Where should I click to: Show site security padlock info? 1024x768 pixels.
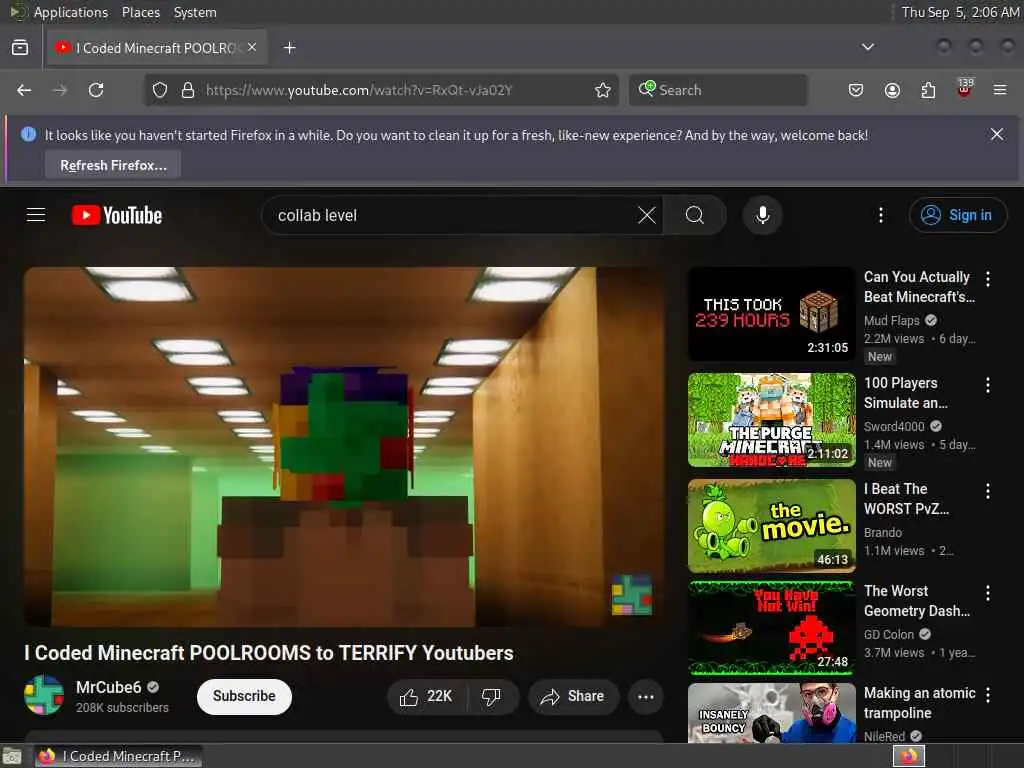[x=188, y=90]
